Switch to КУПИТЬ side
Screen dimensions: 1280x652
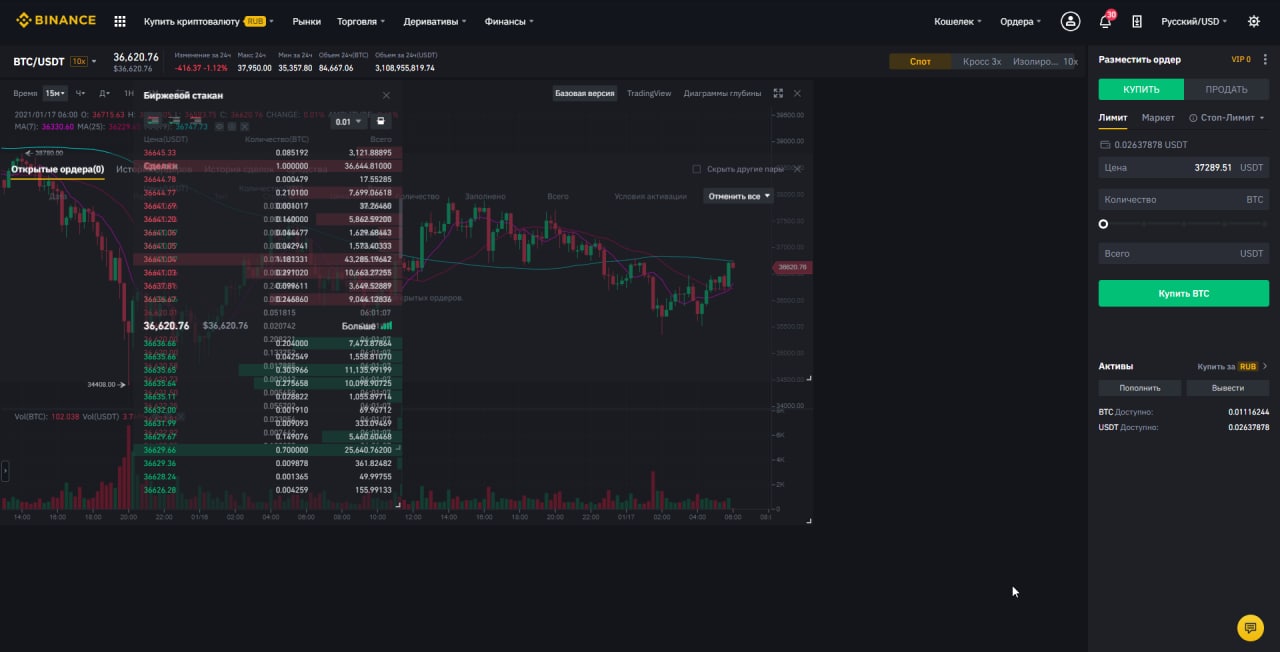click(1141, 89)
